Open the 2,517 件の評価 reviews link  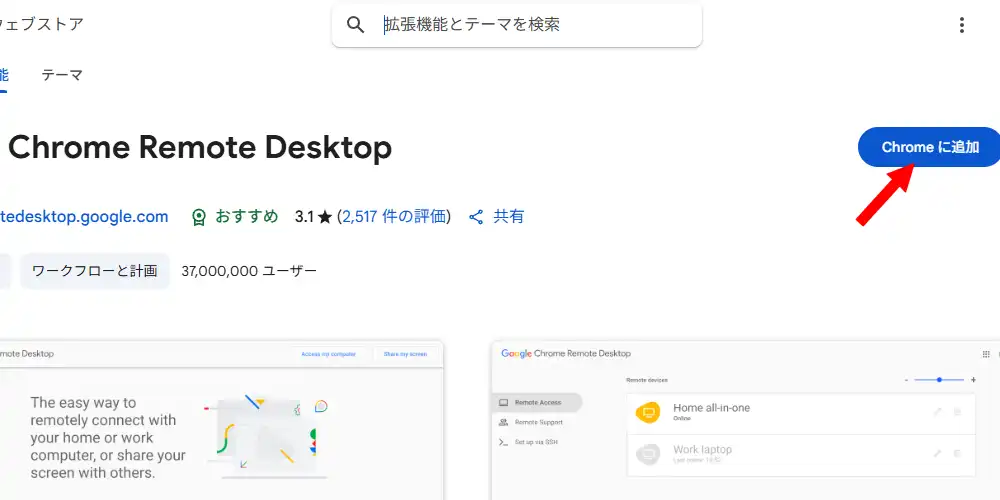click(393, 217)
